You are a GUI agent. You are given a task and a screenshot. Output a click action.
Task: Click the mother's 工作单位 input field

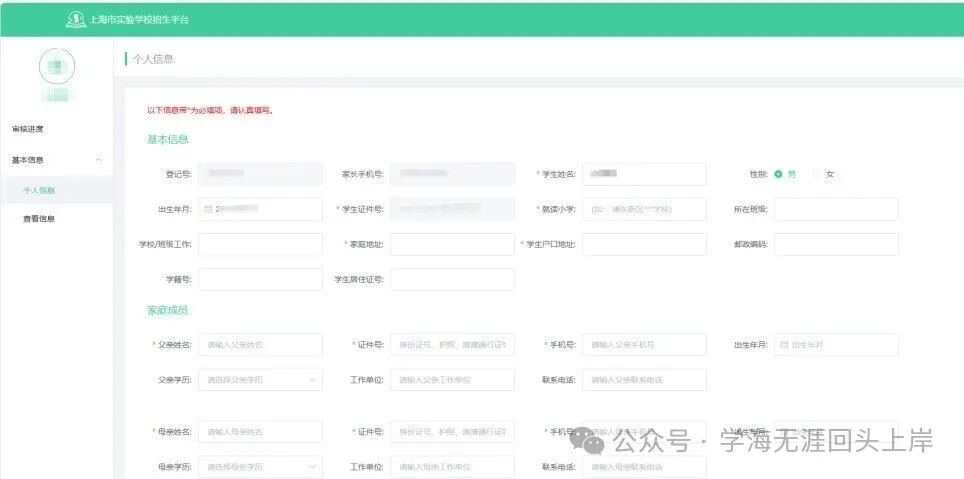pyautogui.click(x=452, y=467)
